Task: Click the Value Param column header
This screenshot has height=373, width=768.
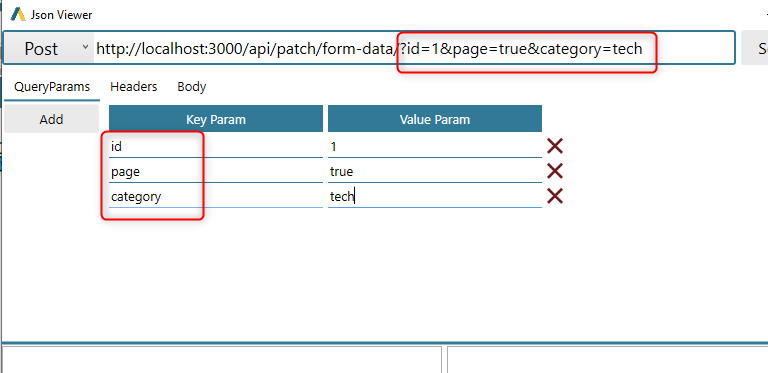Action: click(435, 119)
